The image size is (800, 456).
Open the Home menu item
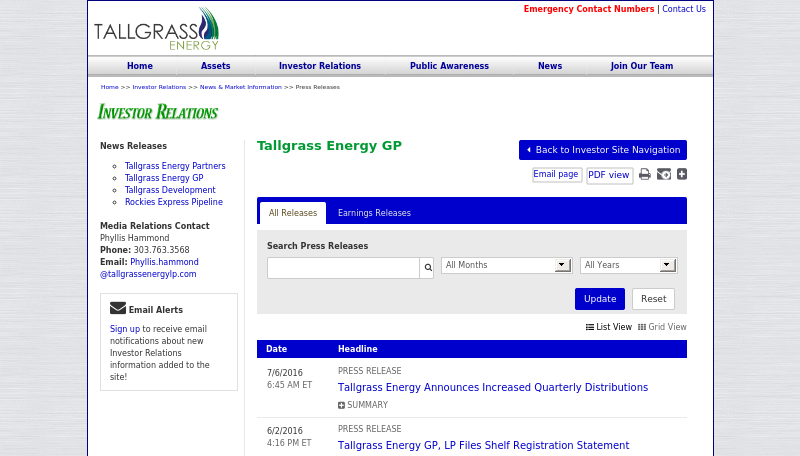(x=140, y=66)
